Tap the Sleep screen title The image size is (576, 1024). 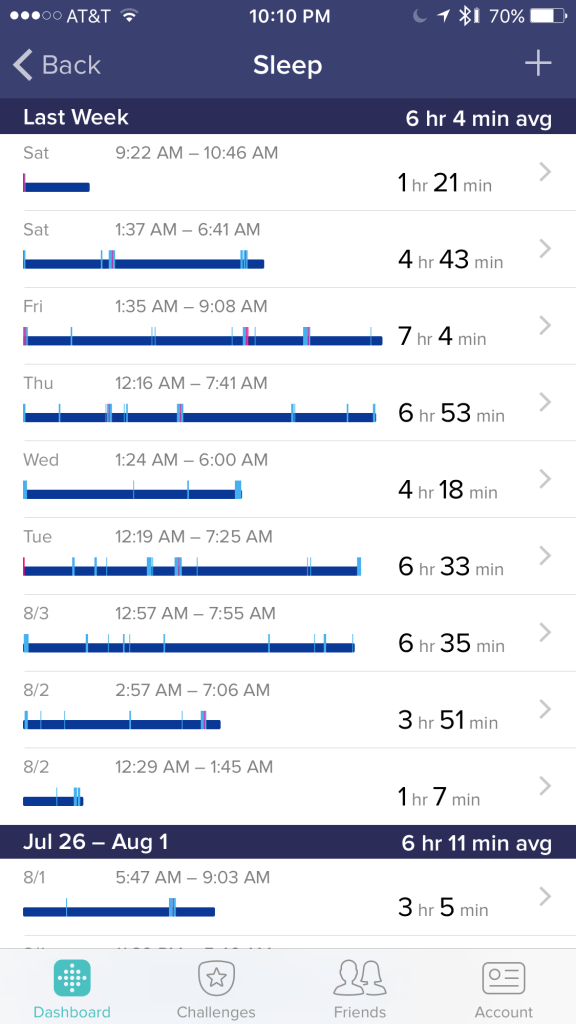tap(288, 65)
